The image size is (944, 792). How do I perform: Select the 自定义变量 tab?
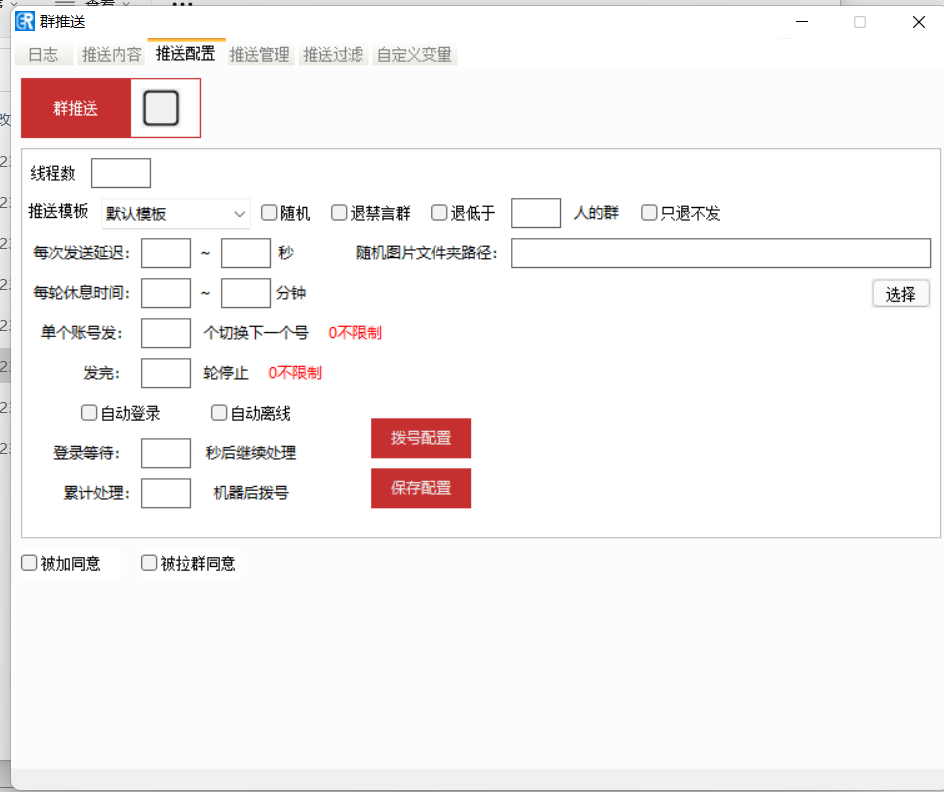pyautogui.click(x=414, y=55)
